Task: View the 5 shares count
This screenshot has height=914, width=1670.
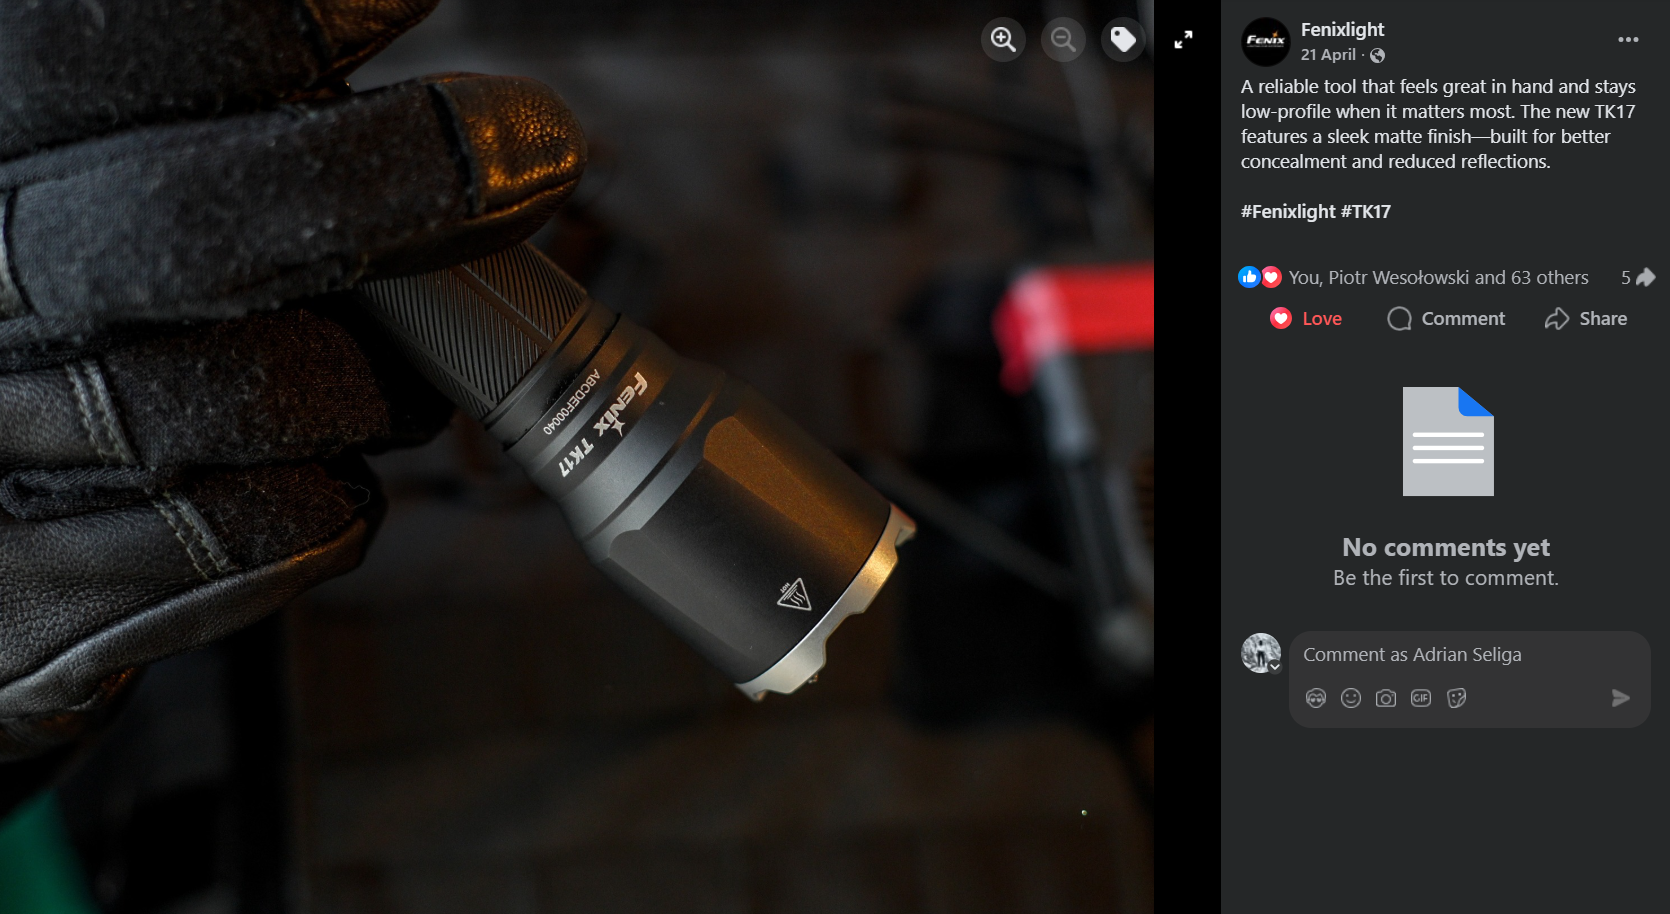Action: pos(1638,277)
